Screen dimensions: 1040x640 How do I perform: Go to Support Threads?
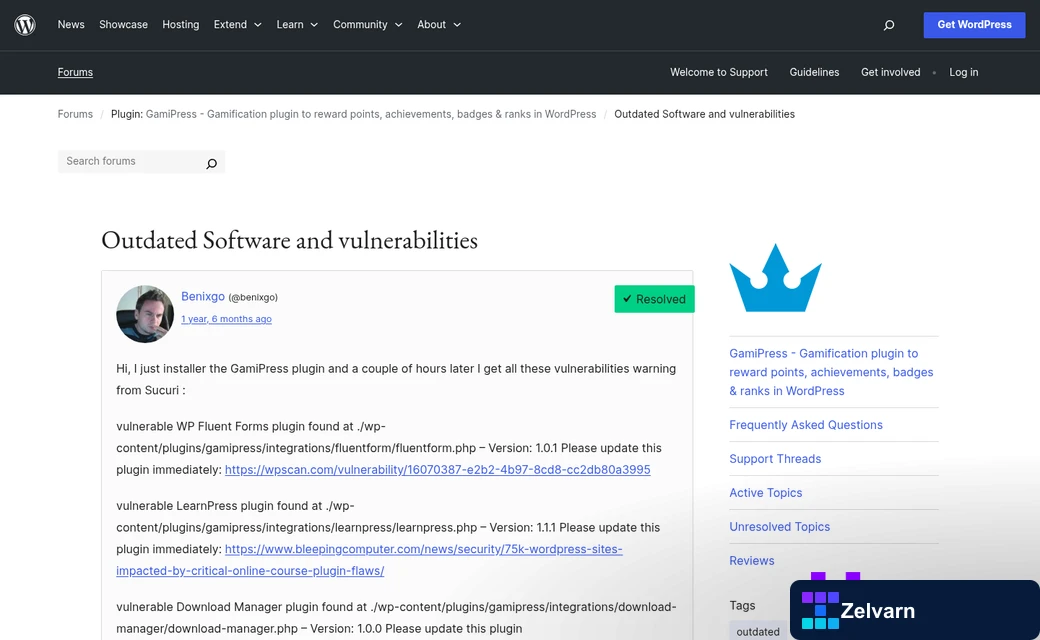point(775,459)
